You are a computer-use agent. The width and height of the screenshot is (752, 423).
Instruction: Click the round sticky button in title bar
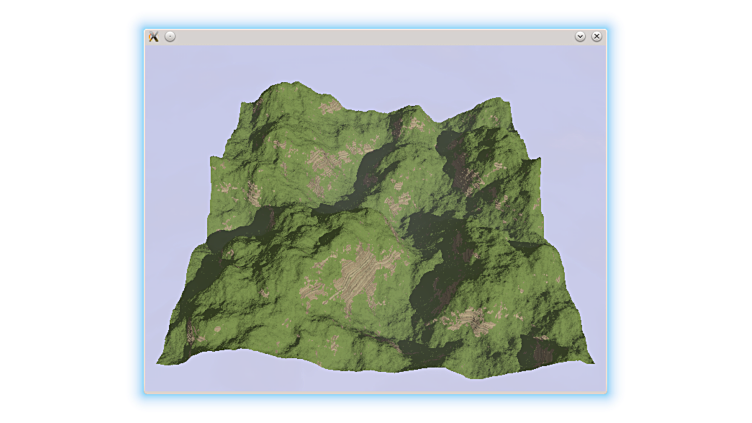170,37
